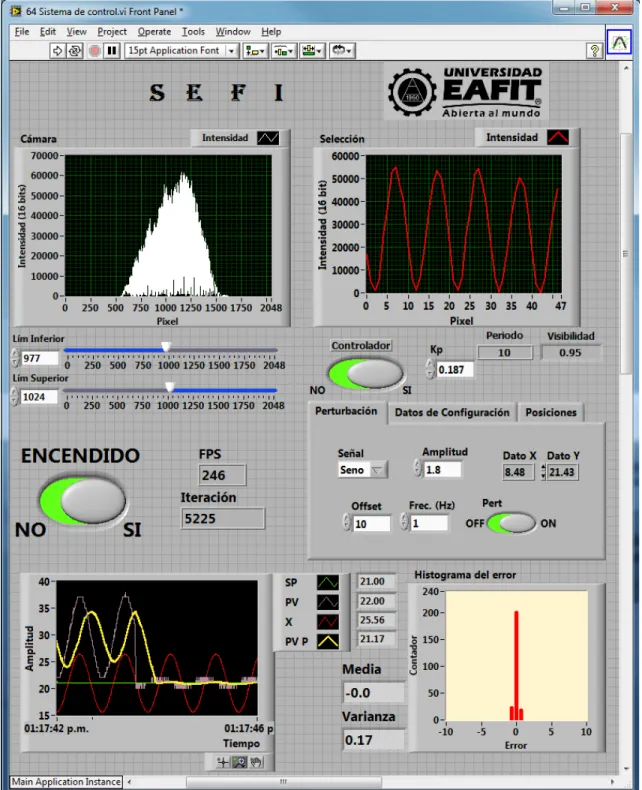Click the Lím Inferior slider handle
642x790 pixels.
[166, 347]
